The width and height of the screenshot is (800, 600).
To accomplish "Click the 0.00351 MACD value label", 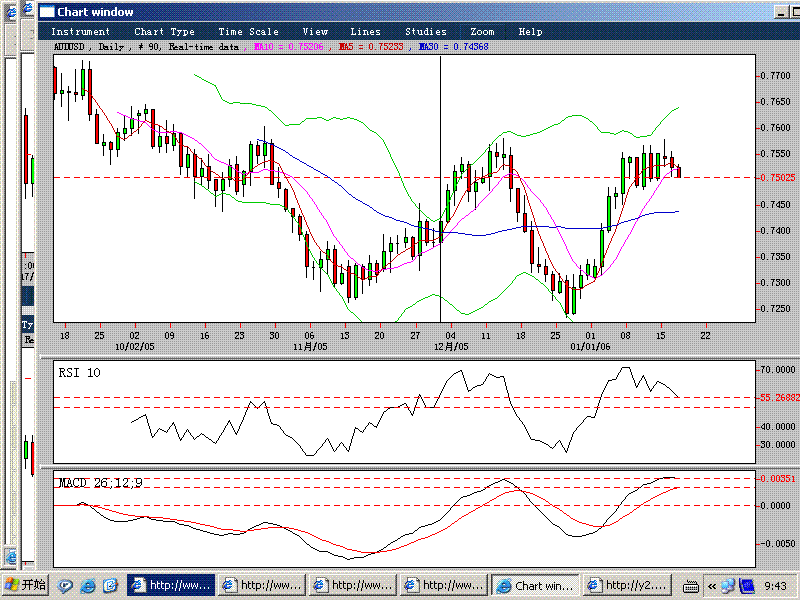I will click(x=778, y=479).
